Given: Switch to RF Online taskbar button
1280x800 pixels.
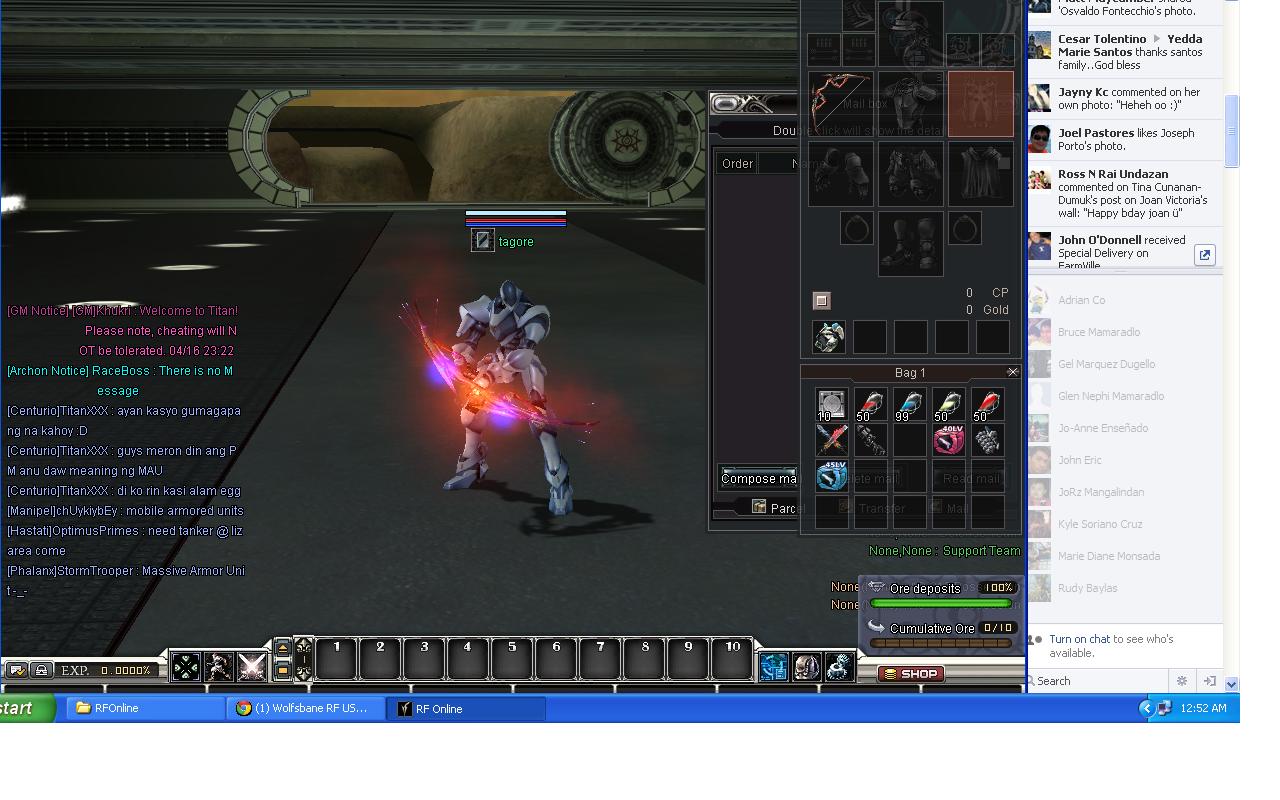Looking at the screenshot, I should [466, 709].
